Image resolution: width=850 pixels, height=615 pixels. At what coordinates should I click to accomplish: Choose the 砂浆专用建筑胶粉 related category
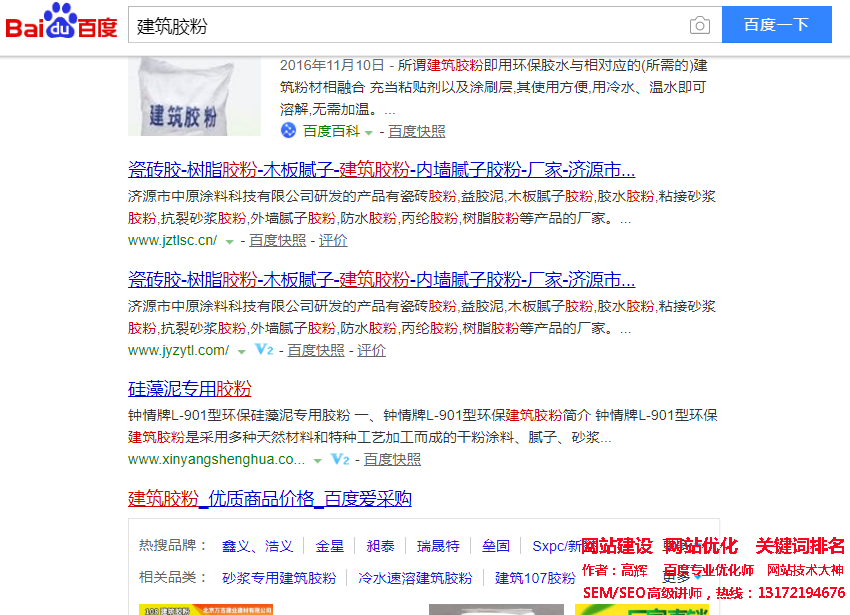tap(279, 578)
